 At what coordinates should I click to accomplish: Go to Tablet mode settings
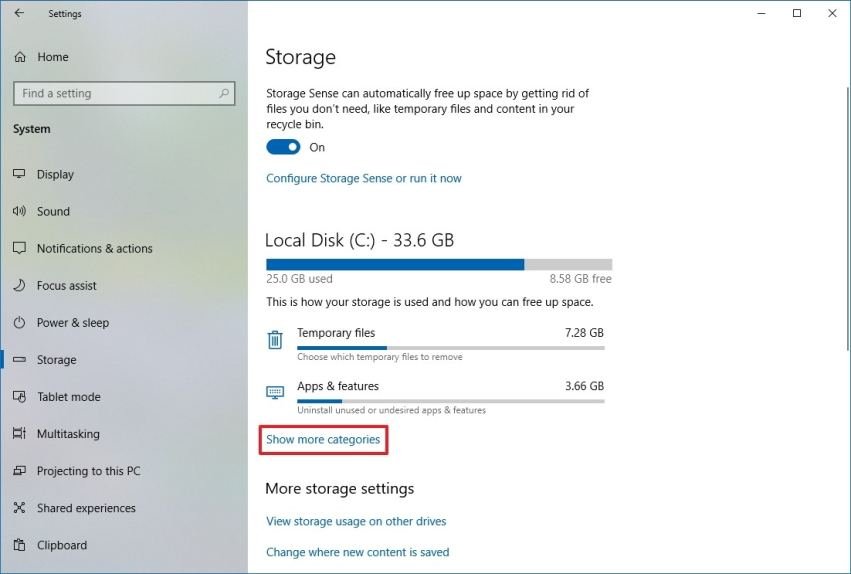(68, 397)
